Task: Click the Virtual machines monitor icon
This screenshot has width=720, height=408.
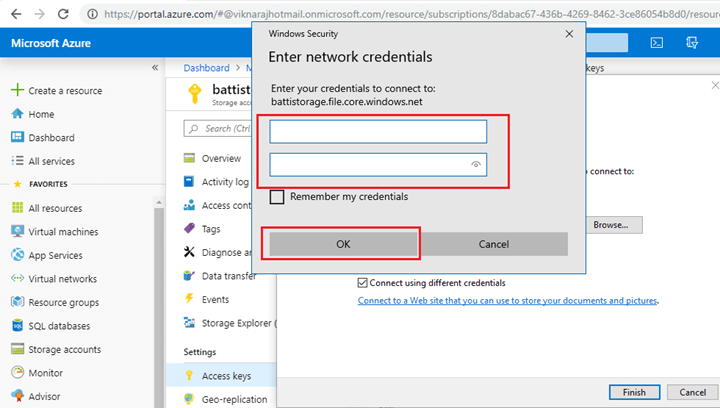Action: (17, 231)
